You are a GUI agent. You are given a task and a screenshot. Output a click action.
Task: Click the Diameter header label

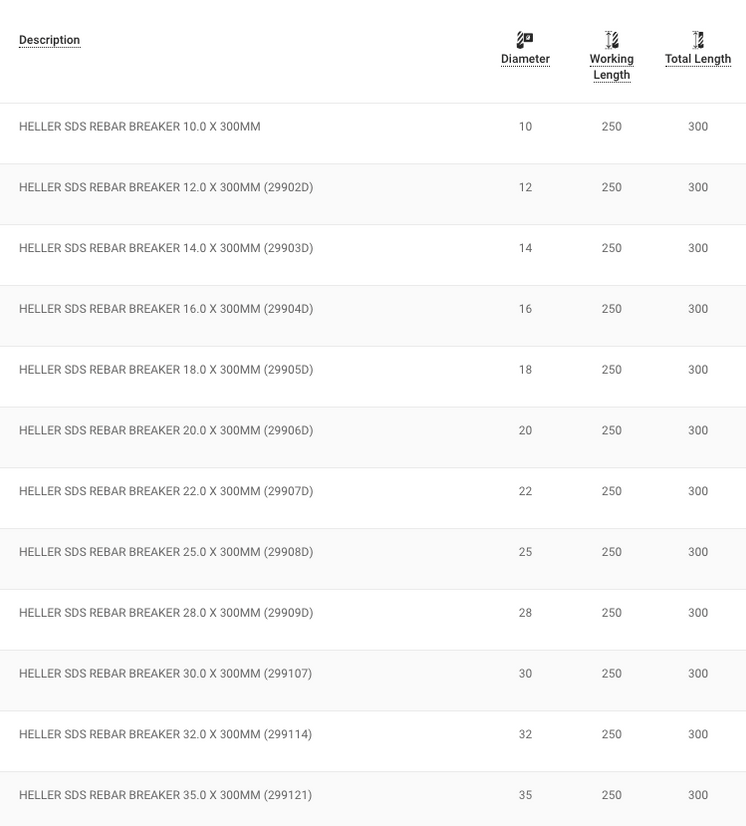click(525, 59)
